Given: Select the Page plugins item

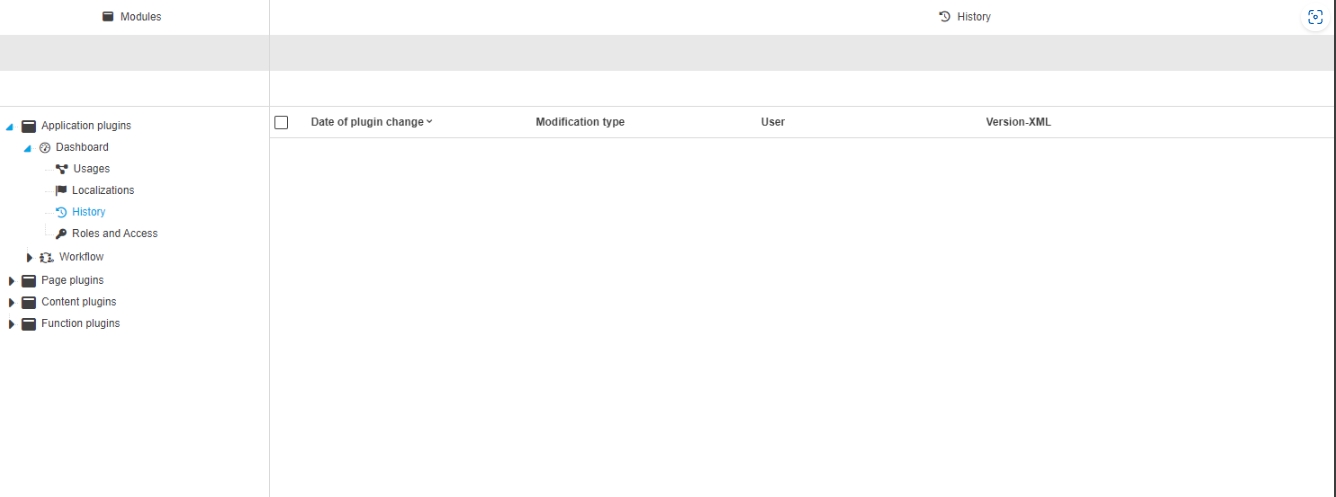Looking at the screenshot, I should coord(72,280).
